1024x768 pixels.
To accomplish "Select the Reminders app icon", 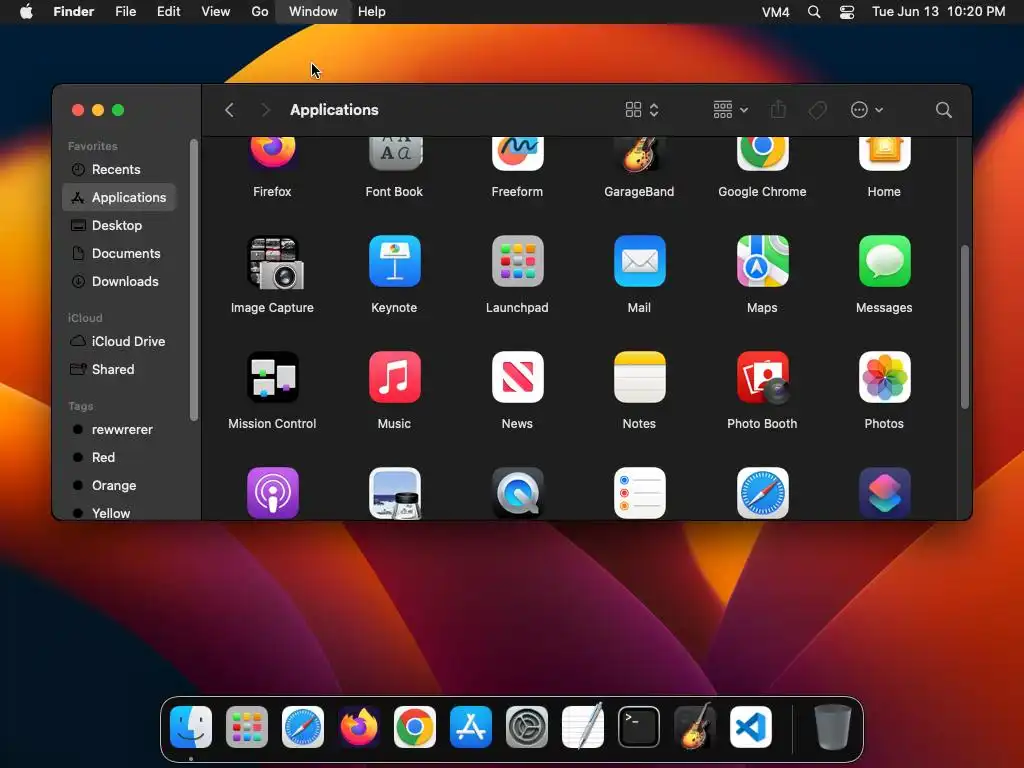I will coord(639,493).
